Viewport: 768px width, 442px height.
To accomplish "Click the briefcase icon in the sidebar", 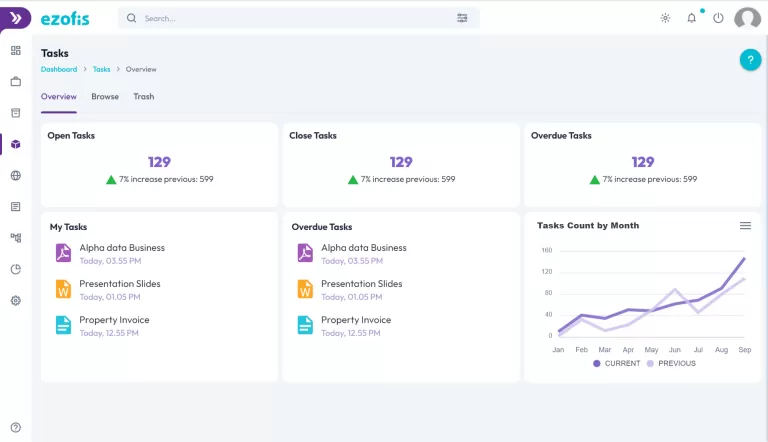I will [x=15, y=81].
